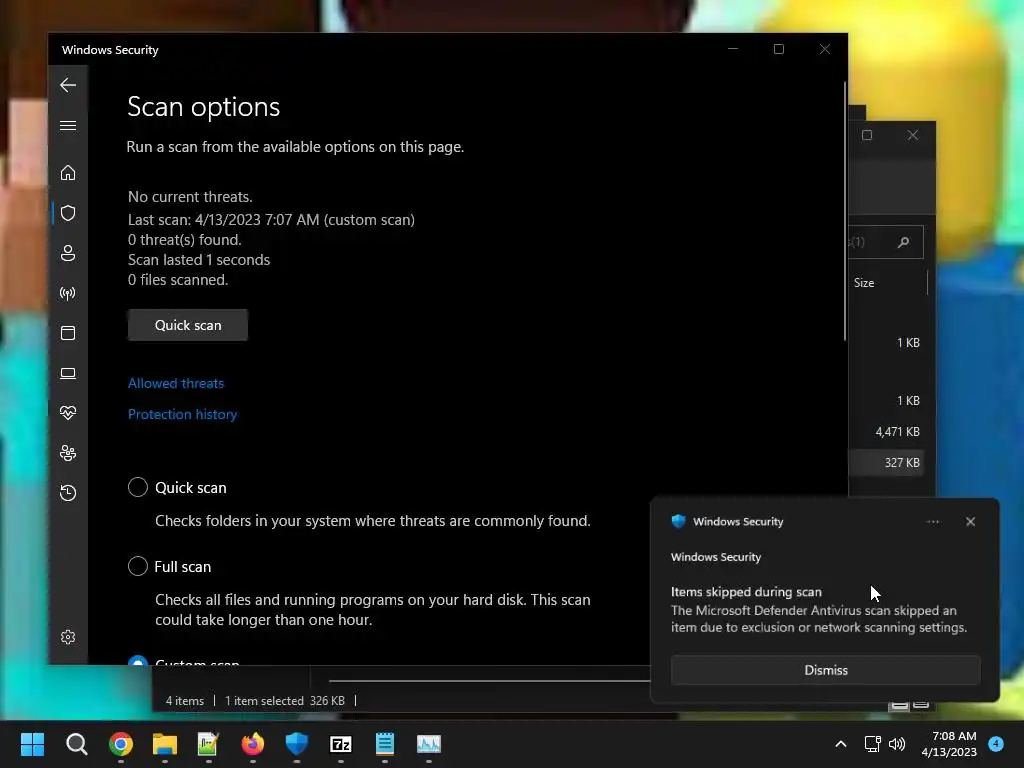Open the hamburger navigation menu
The width and height of the screenshot is (1024, 768).
click(x=68, y=125)
